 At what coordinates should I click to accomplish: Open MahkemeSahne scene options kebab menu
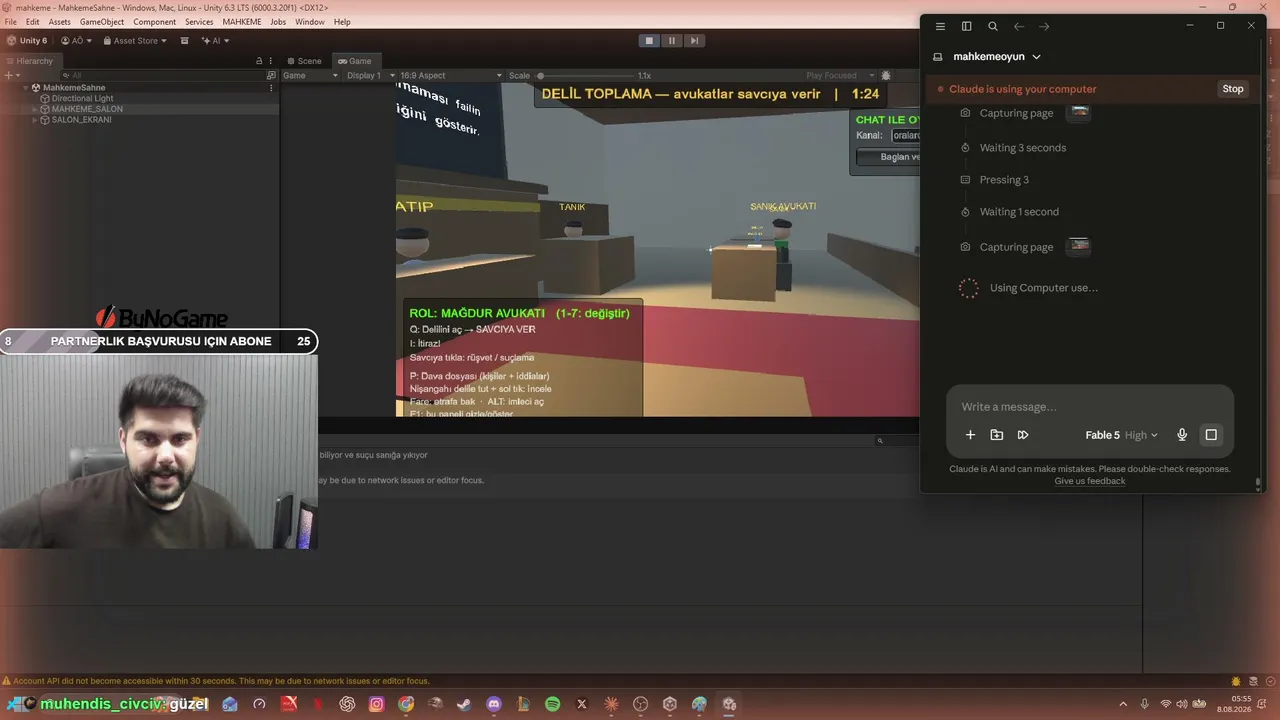270,88
